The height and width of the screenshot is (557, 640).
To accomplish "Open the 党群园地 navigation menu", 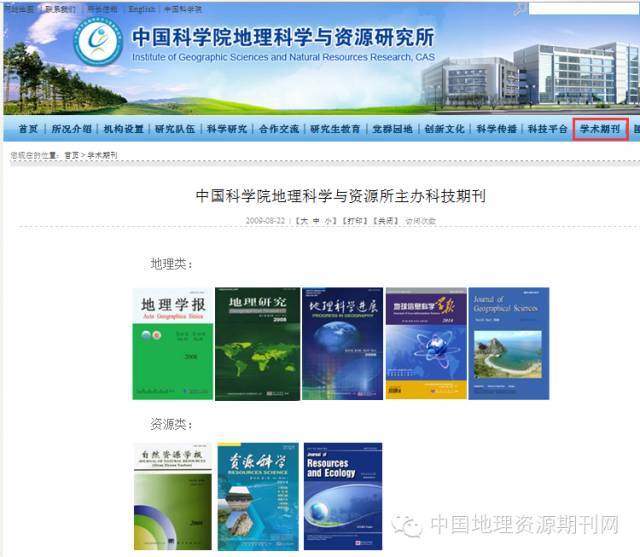I will point(393,129).
